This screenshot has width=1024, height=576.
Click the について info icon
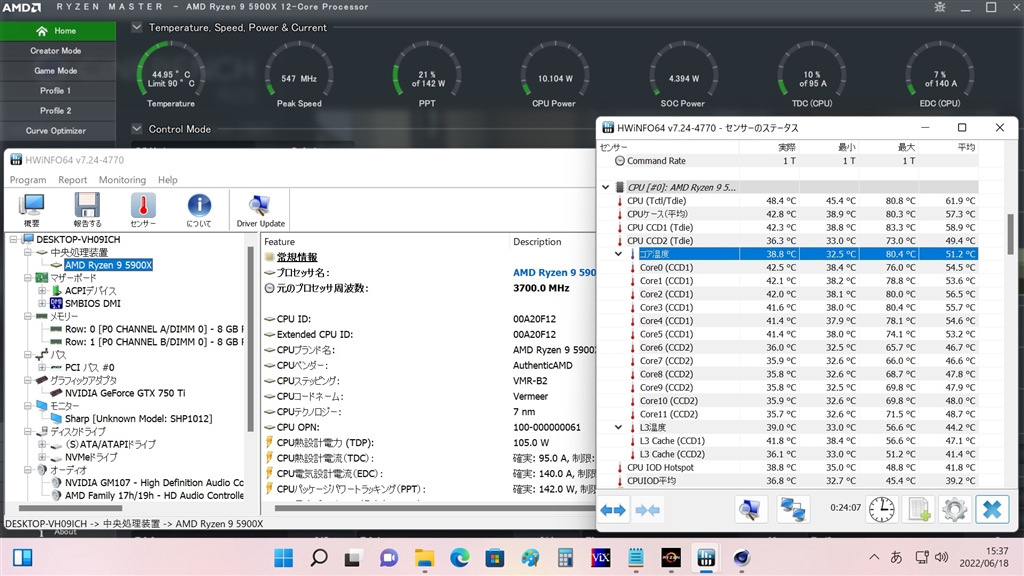click(x=199, y=210)
